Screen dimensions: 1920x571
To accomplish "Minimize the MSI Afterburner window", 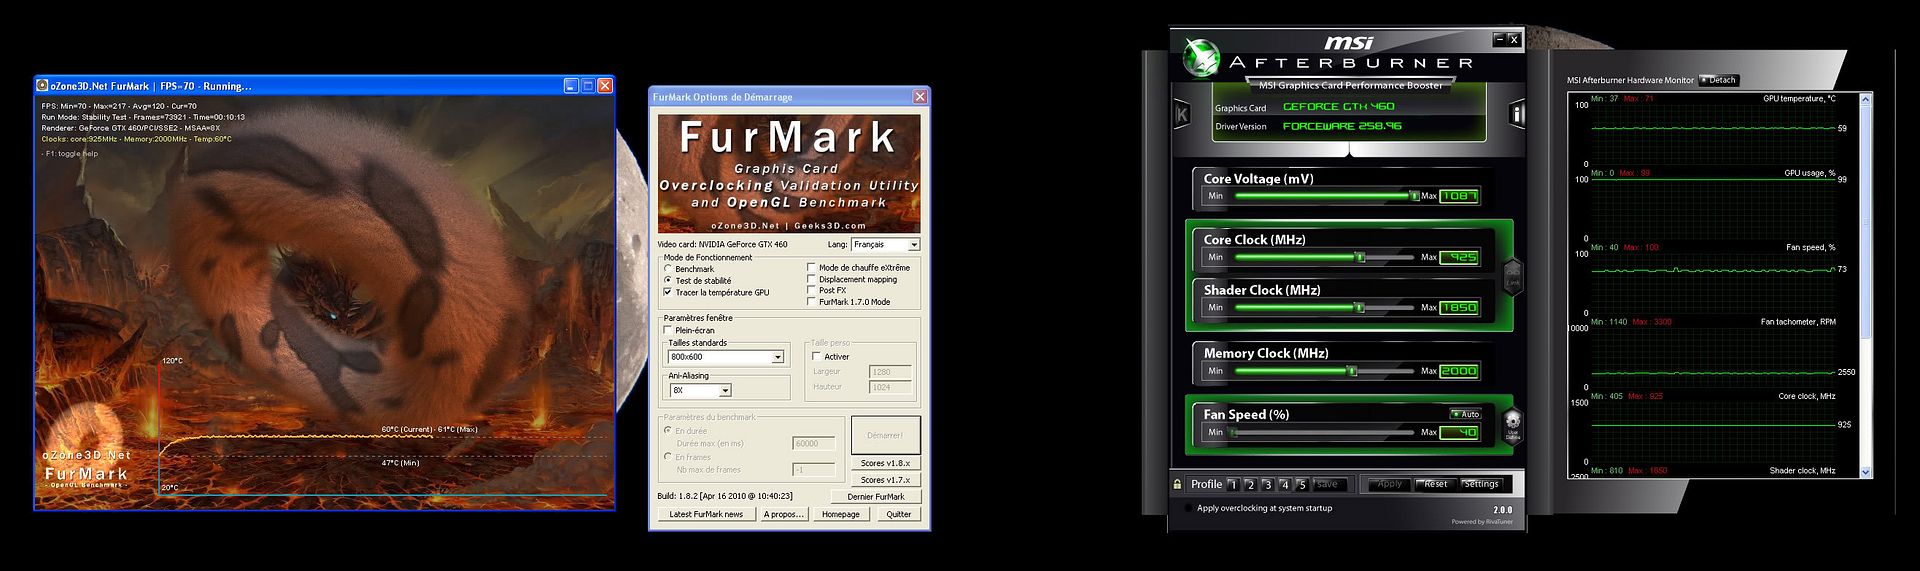I will point(1500,40).
